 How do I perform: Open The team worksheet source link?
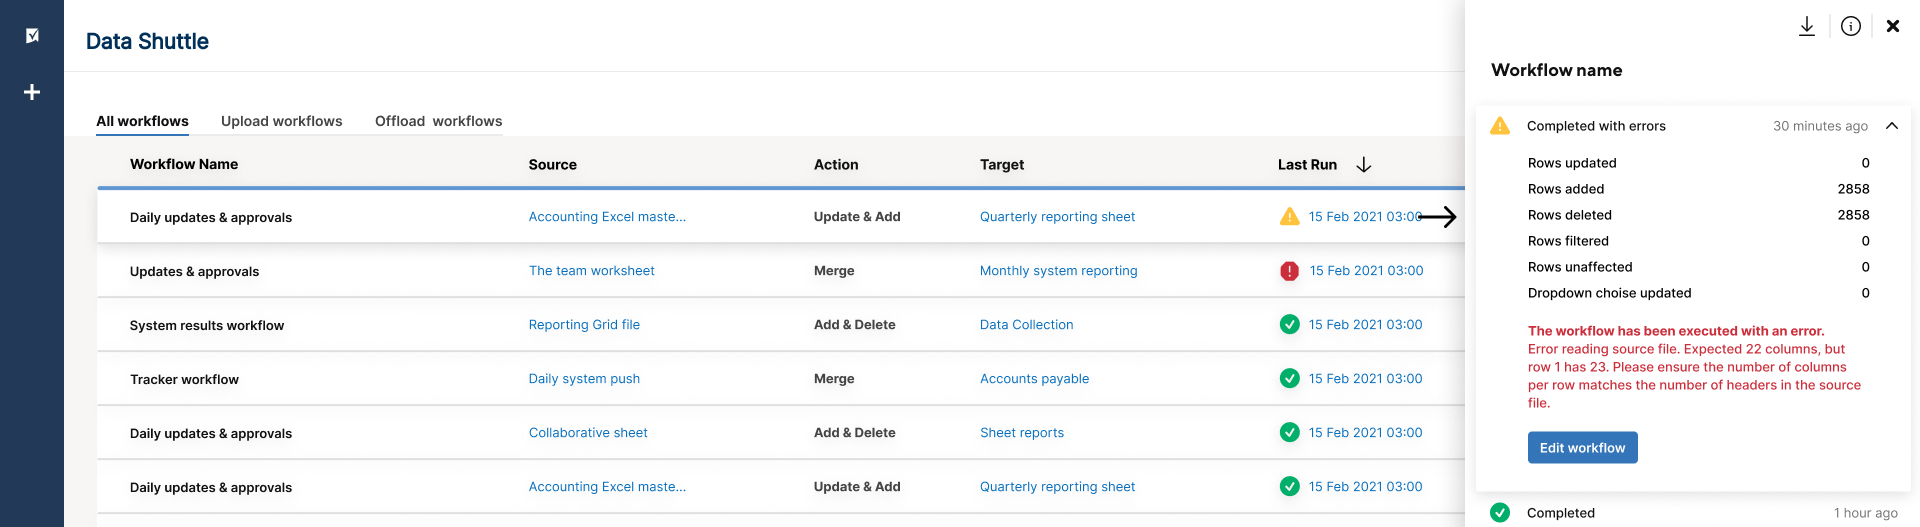[591, 271]
